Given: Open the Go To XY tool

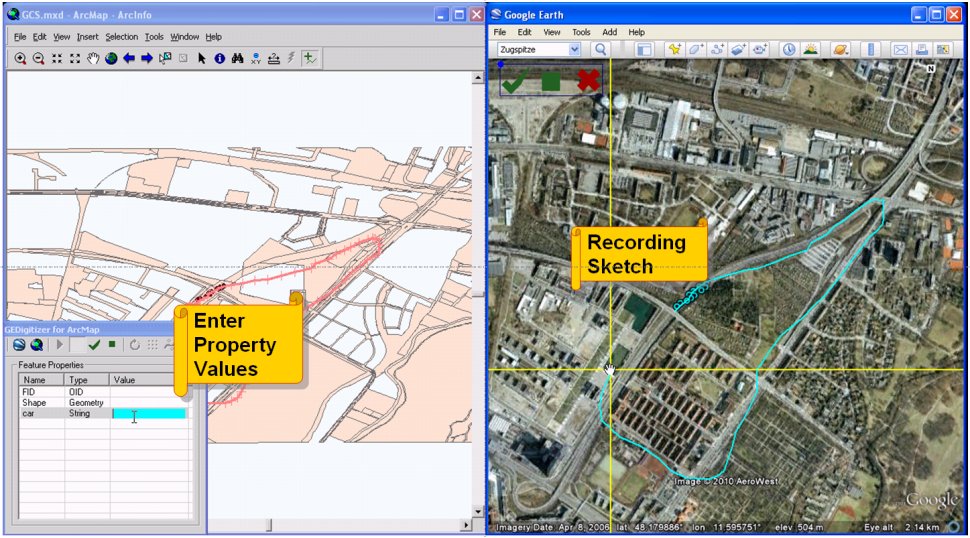Looking at the screenshot, I should click(x=255, y=58).
